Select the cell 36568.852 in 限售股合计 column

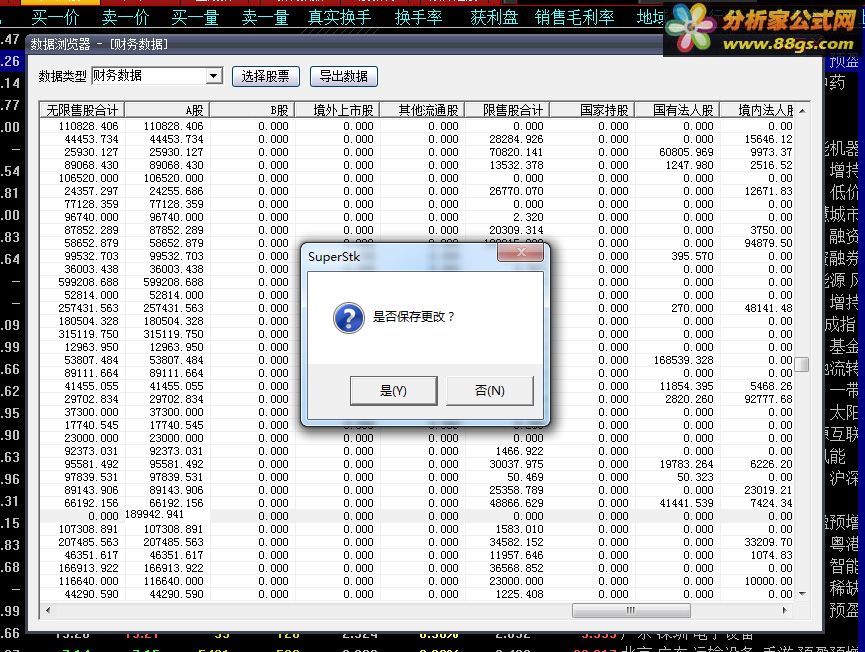click(516, 568)
